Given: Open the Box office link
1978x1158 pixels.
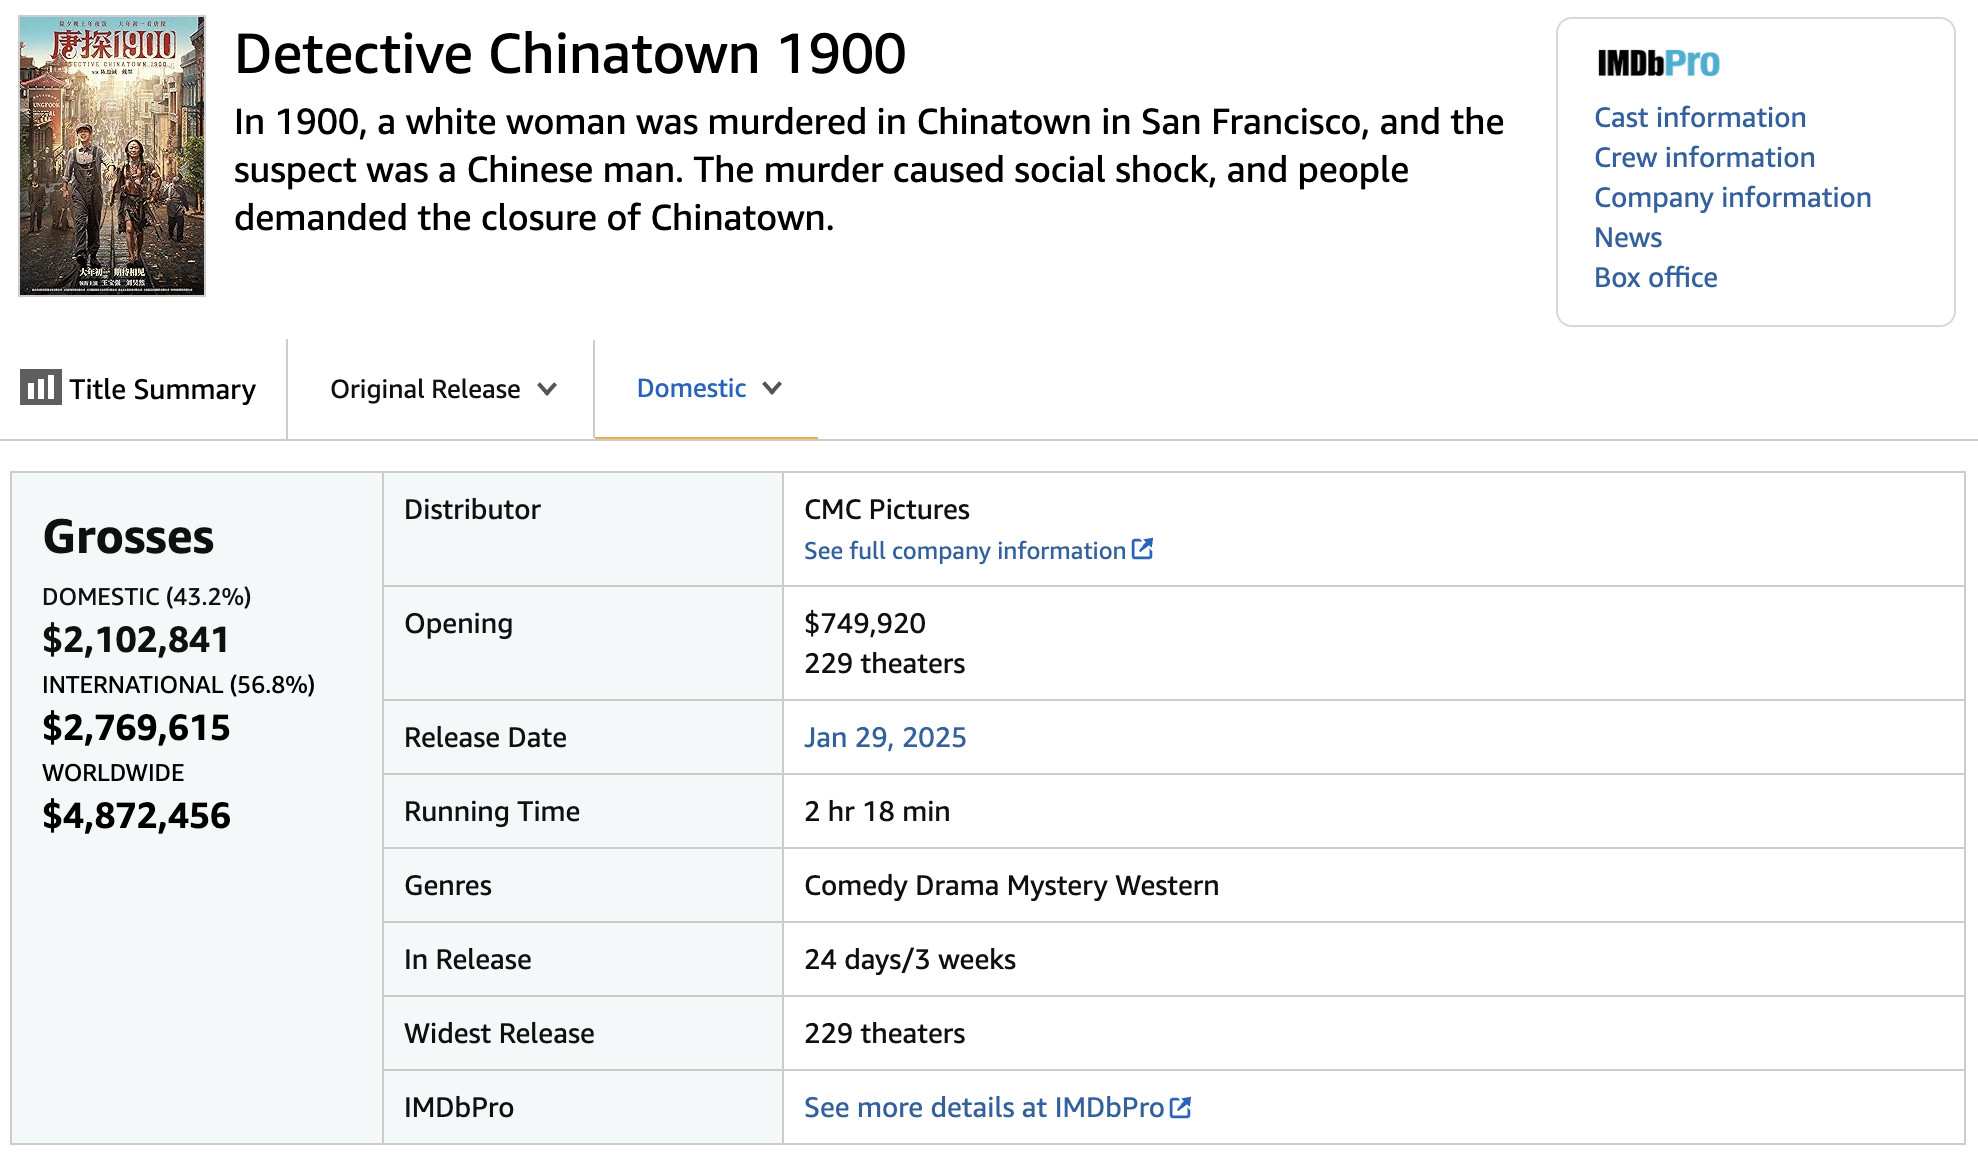Looking at the screenshot, I should pos(1655,277).
